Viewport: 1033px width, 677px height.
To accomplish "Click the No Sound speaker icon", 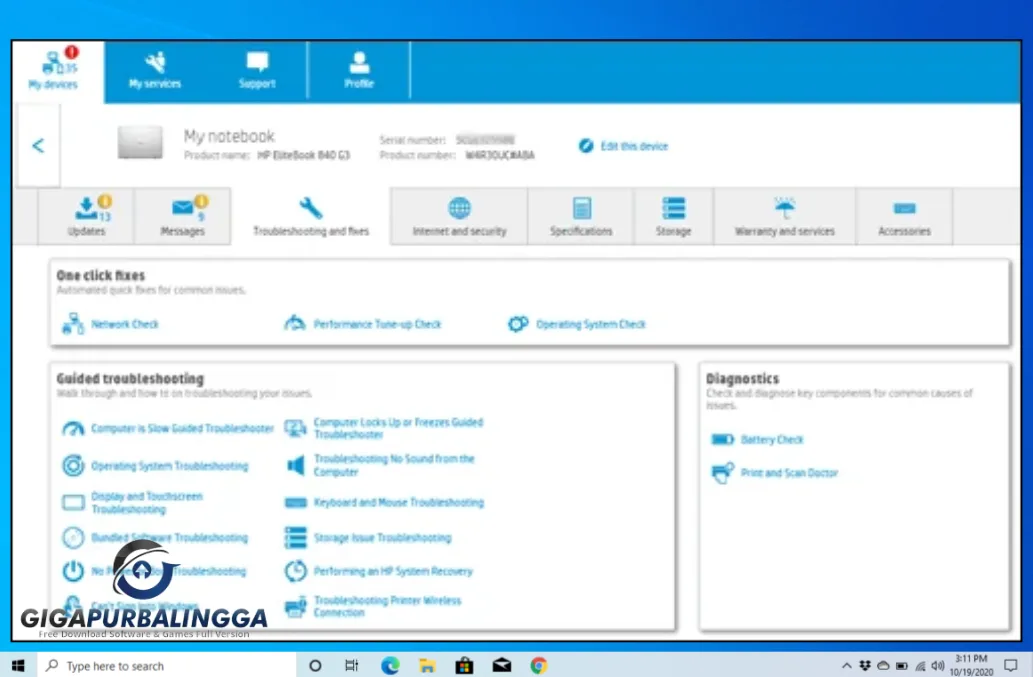I will pyautogui.click(x=296, y=466).
